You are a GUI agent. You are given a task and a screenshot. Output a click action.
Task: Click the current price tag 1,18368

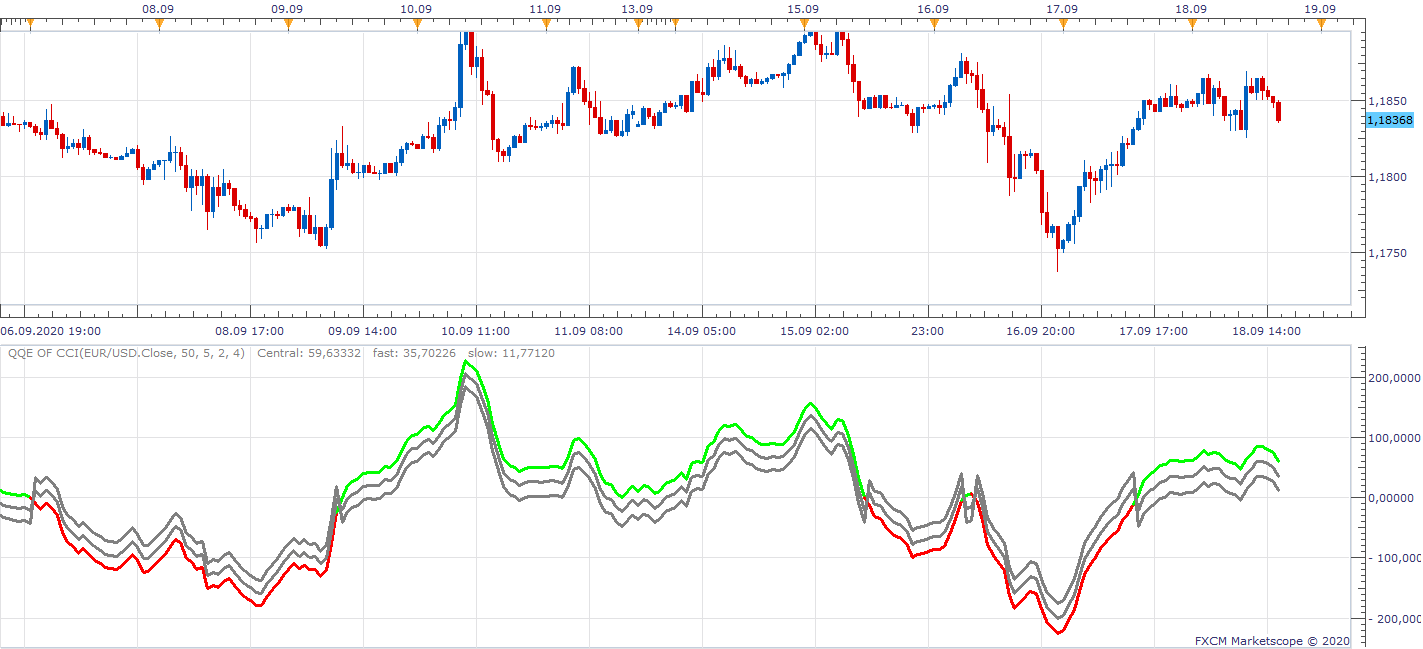pyautogui.click(x=1389, y=120)
